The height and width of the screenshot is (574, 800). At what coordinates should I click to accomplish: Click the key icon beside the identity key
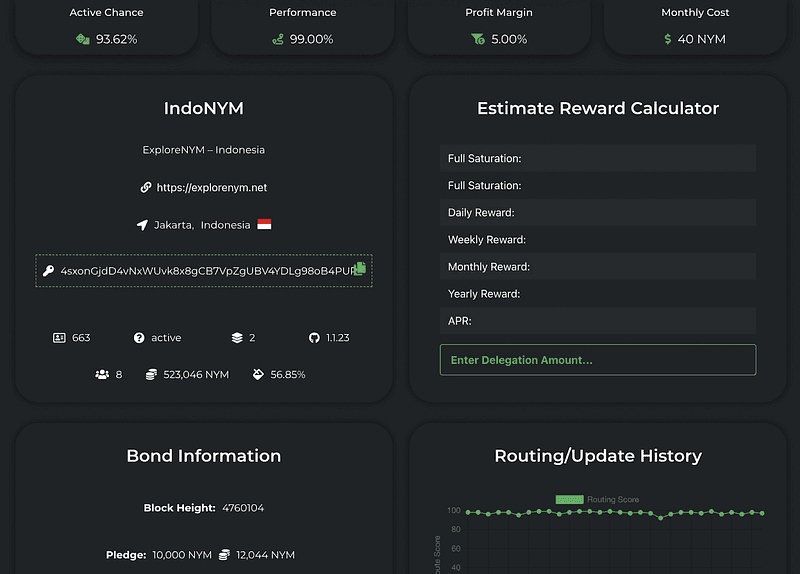click(x=48, y=271)
